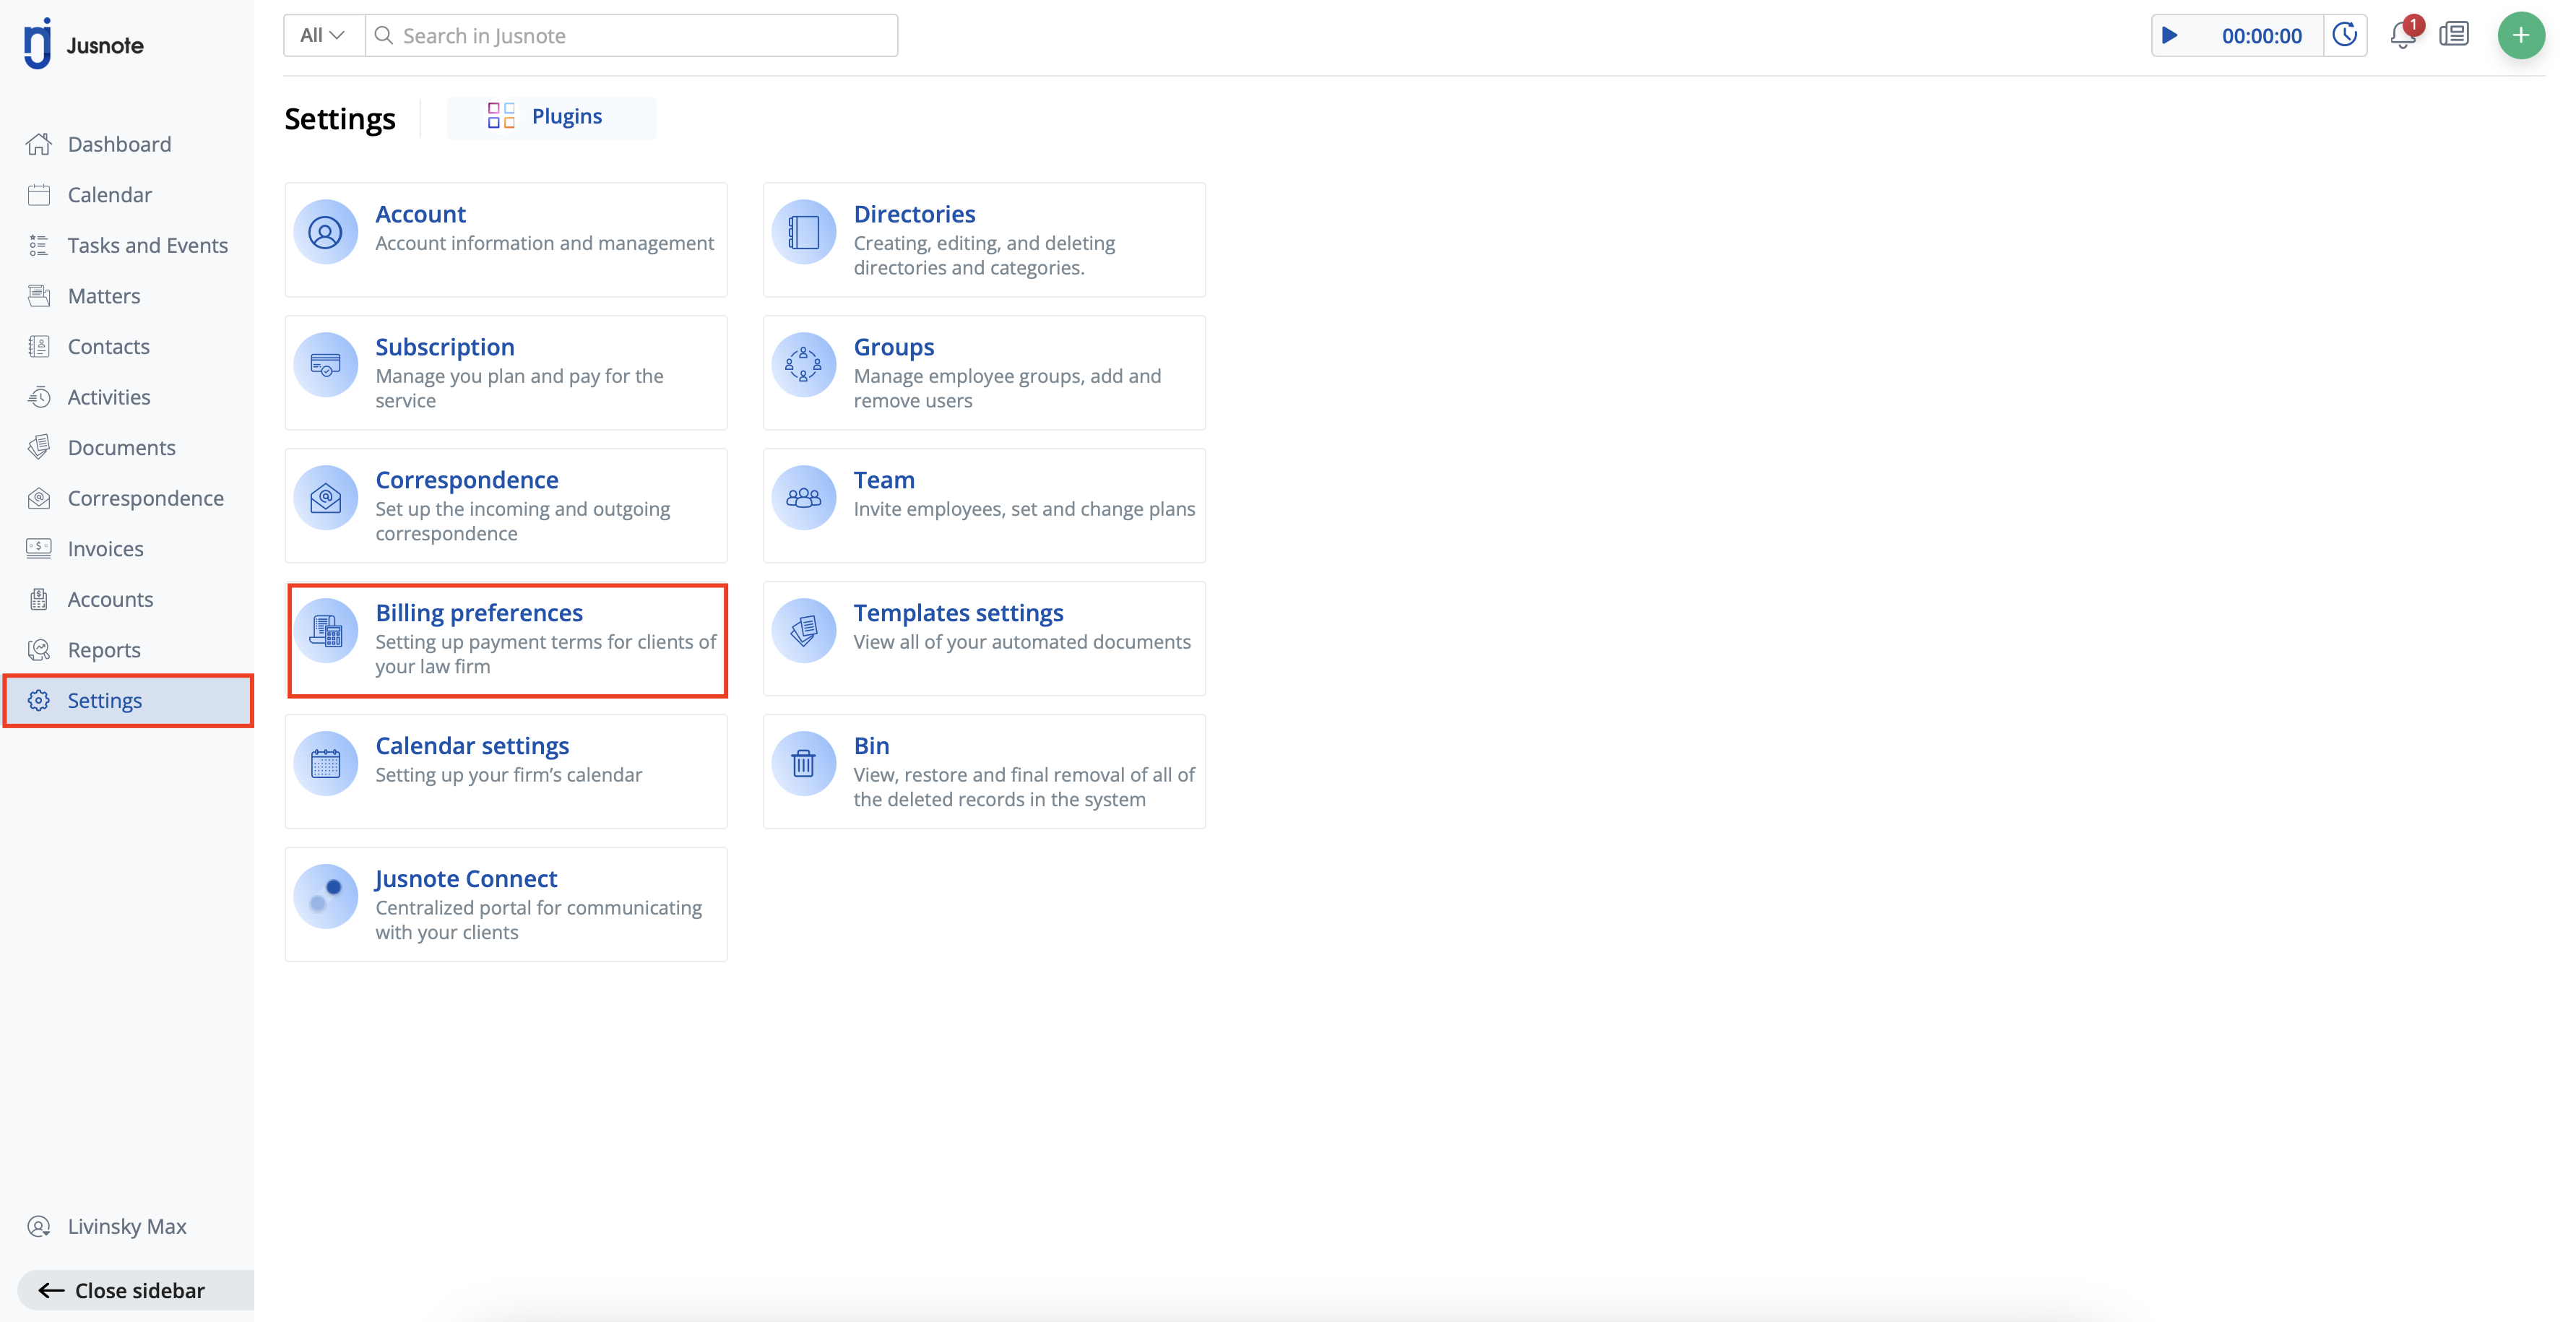
Task: Open the Groups settings link
Action: [x=894, y=346]
